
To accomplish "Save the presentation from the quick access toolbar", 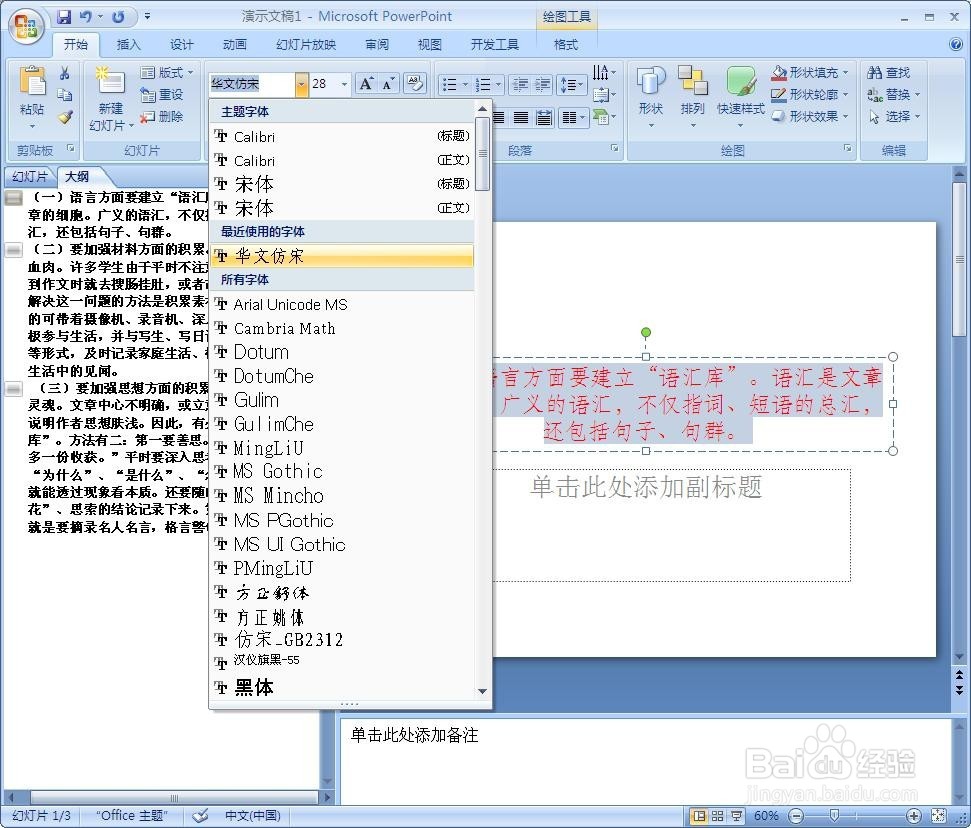I will click(x=64, y=17).
